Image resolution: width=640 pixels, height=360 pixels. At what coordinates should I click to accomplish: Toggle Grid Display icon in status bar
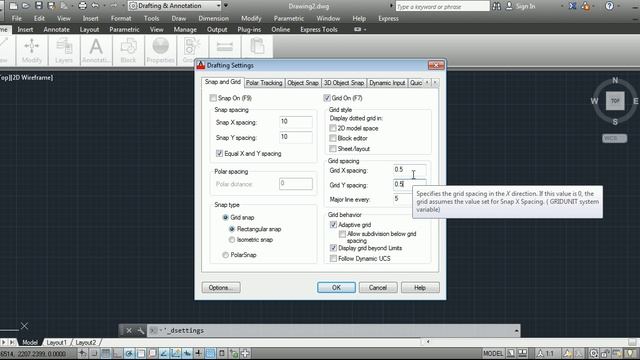coord(106,353)
